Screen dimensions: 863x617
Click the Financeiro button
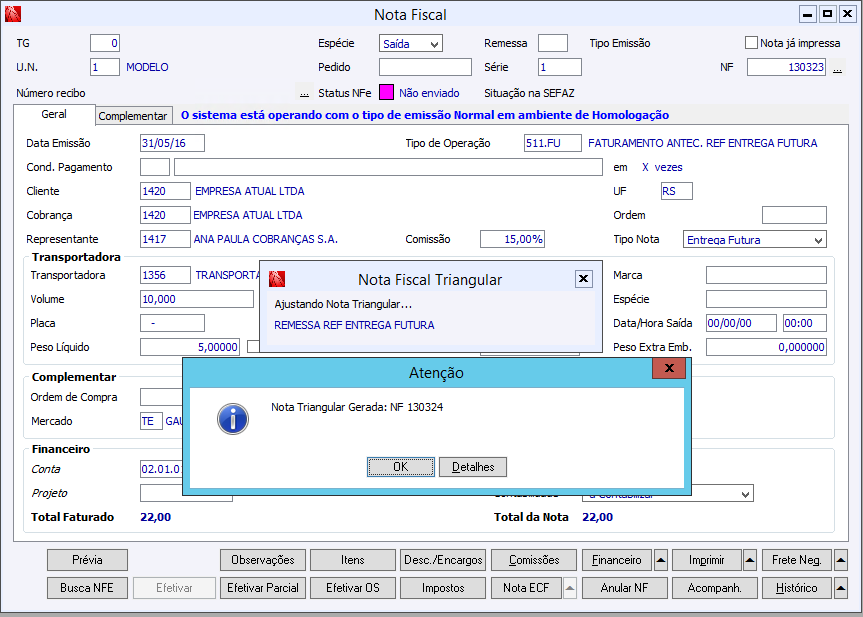coord(616,560)
